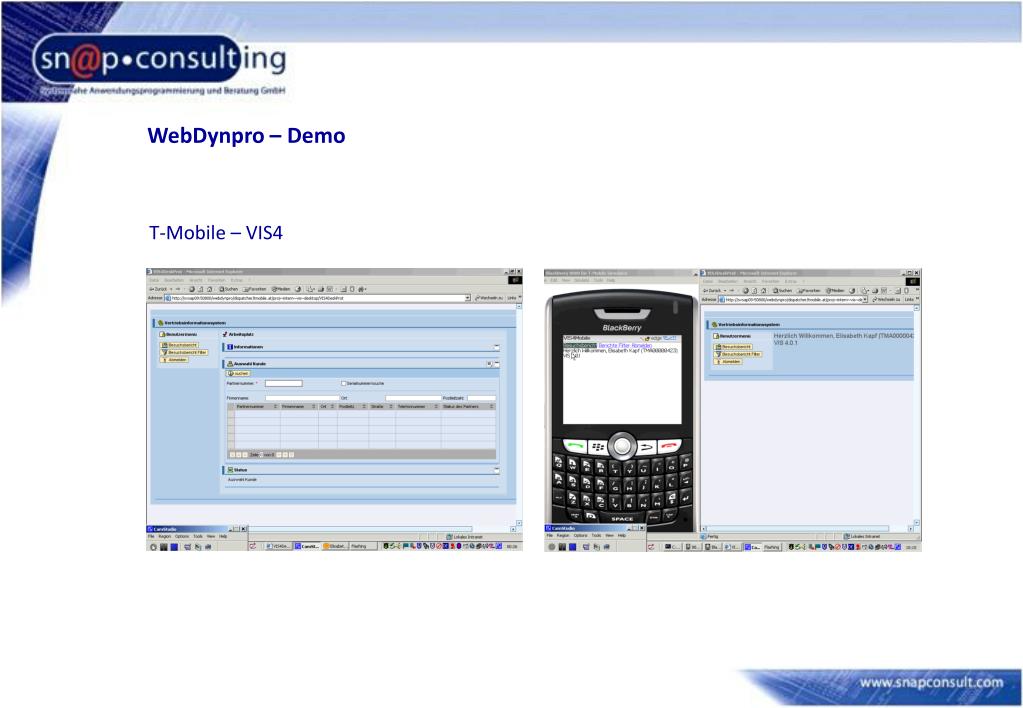Click Zurück back arrow in right browser
Viewport: 1023px width, 708px height.
[x=711, y=290]
